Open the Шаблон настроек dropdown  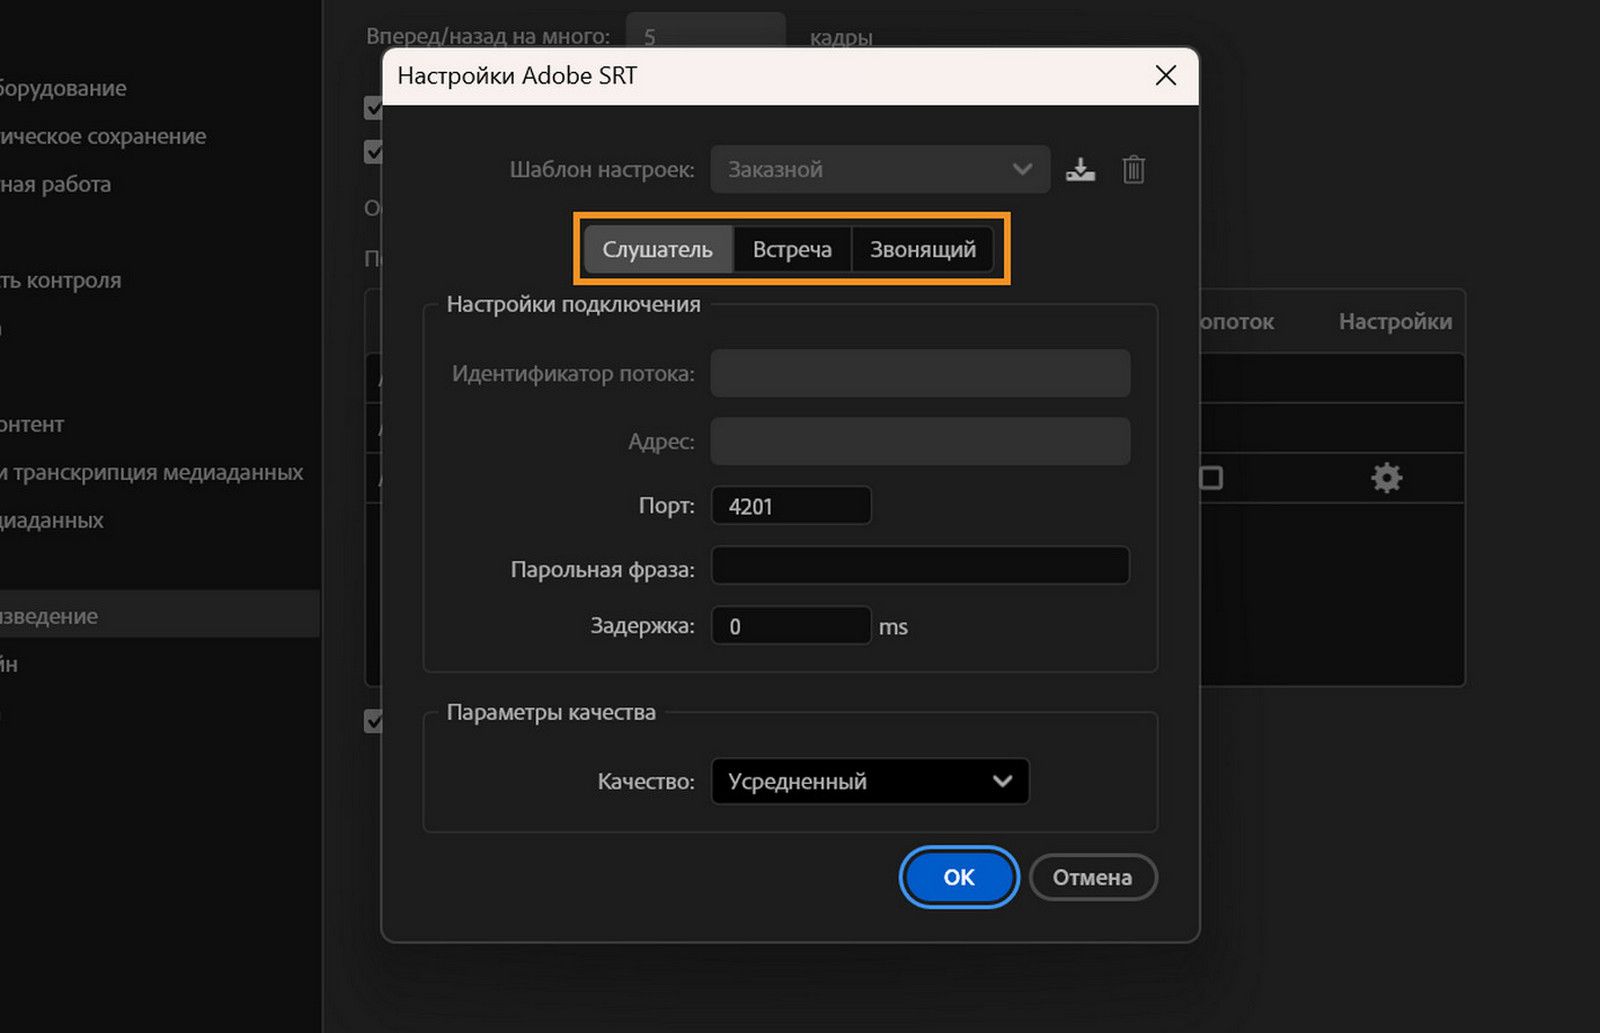click(x=880, y=170)
